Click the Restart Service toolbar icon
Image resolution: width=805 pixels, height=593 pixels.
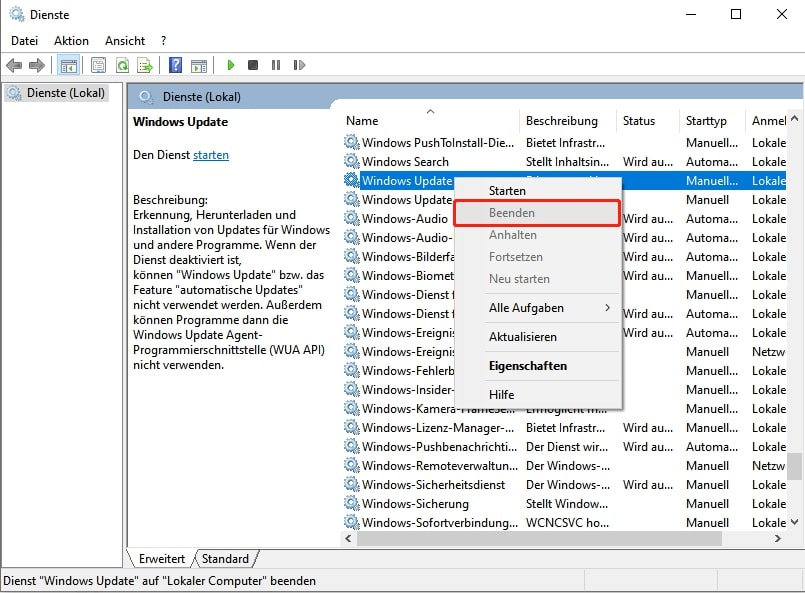[298, 65]
